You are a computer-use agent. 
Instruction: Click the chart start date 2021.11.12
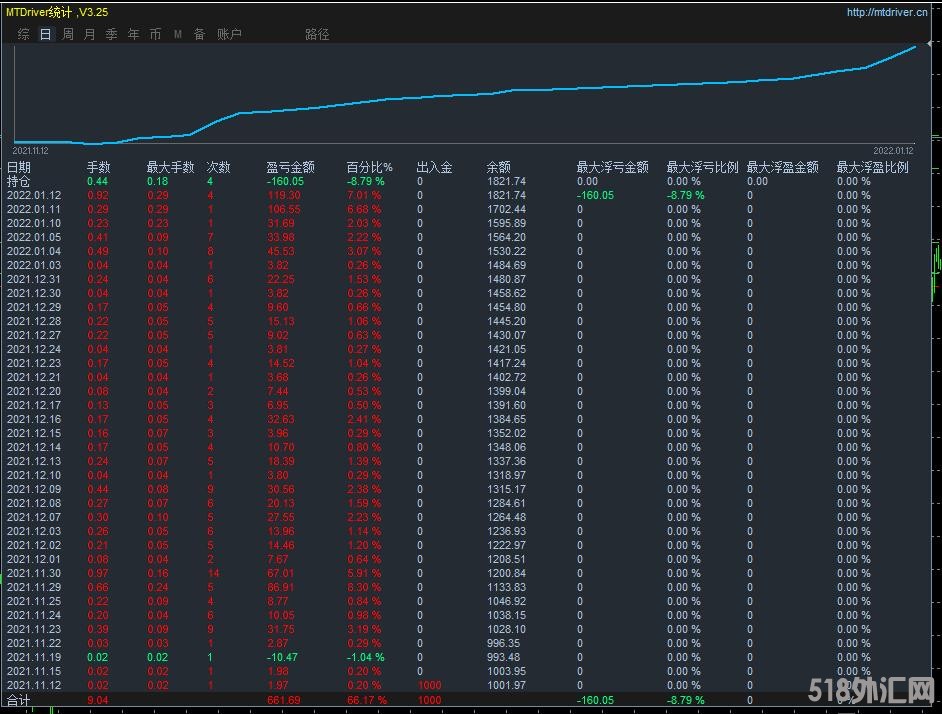pos(31,151)
